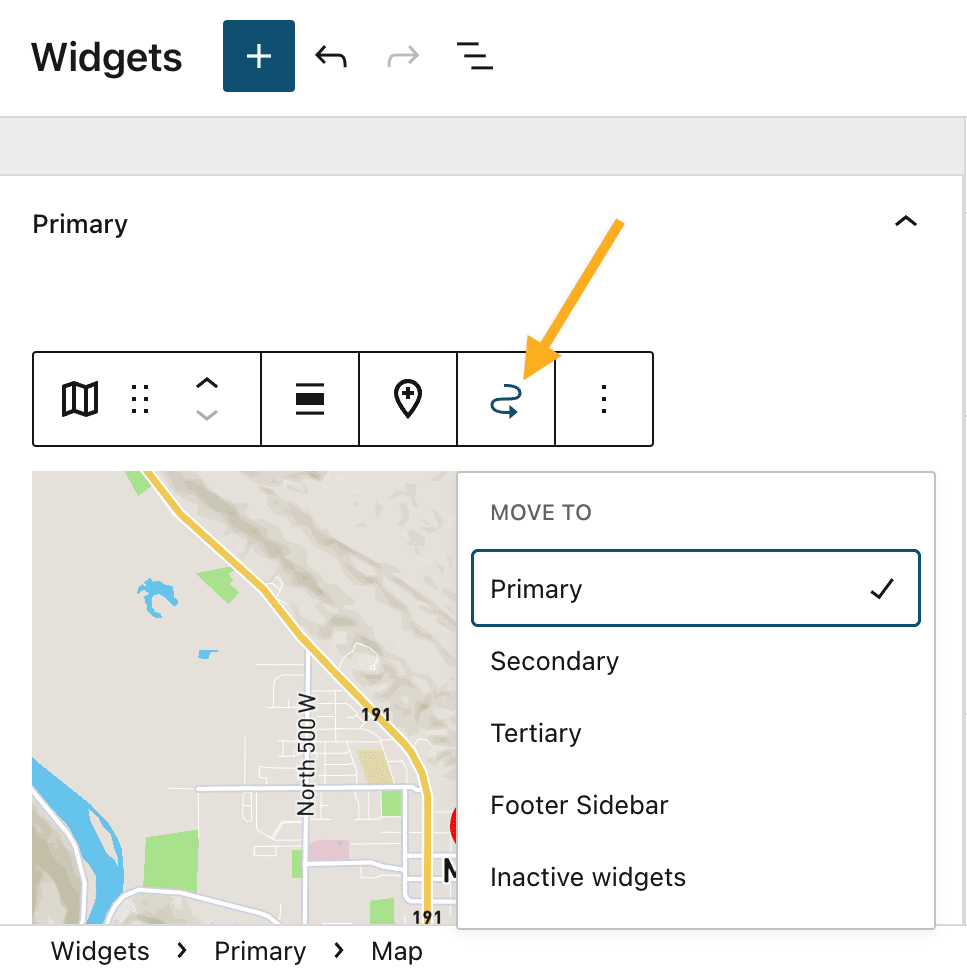Click the Move to sidebar icon
Screen dimensions: 967x968
click(x=506, y=398)
